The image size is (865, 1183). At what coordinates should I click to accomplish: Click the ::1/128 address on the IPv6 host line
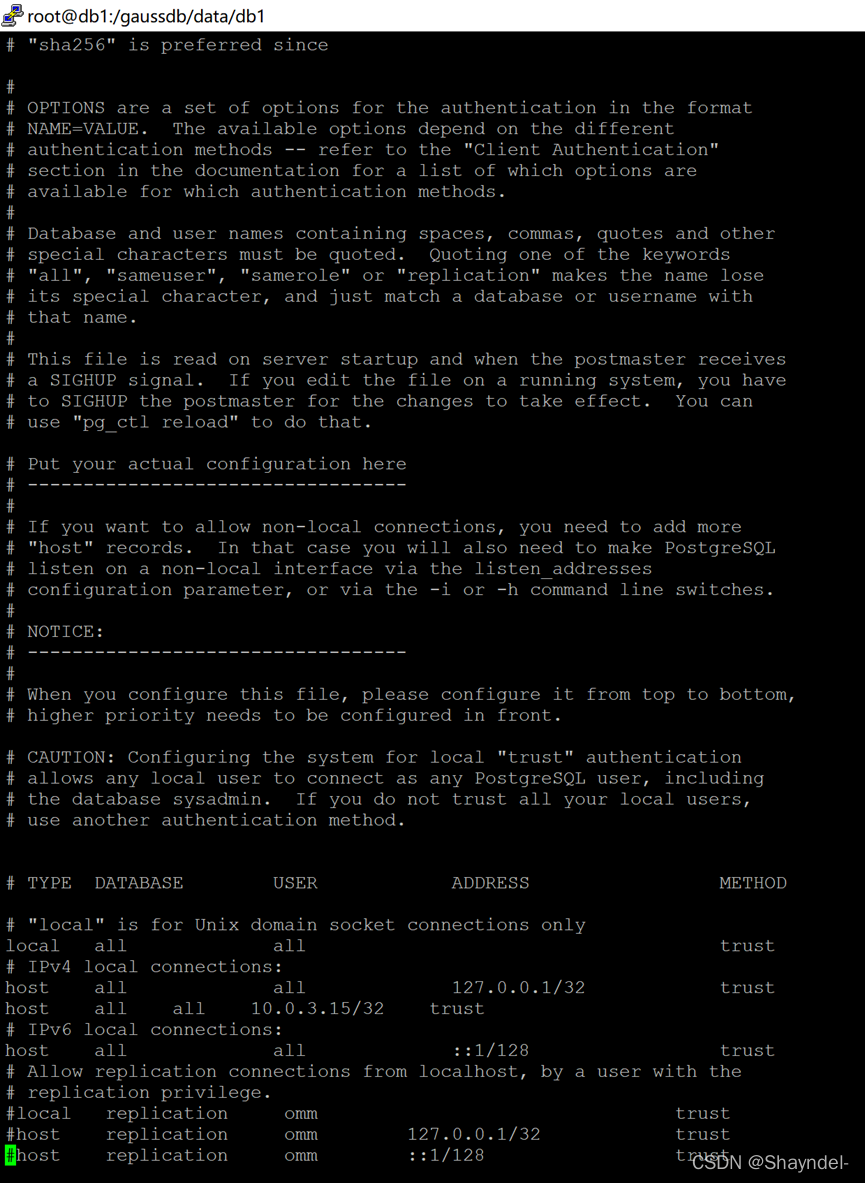490,1050
